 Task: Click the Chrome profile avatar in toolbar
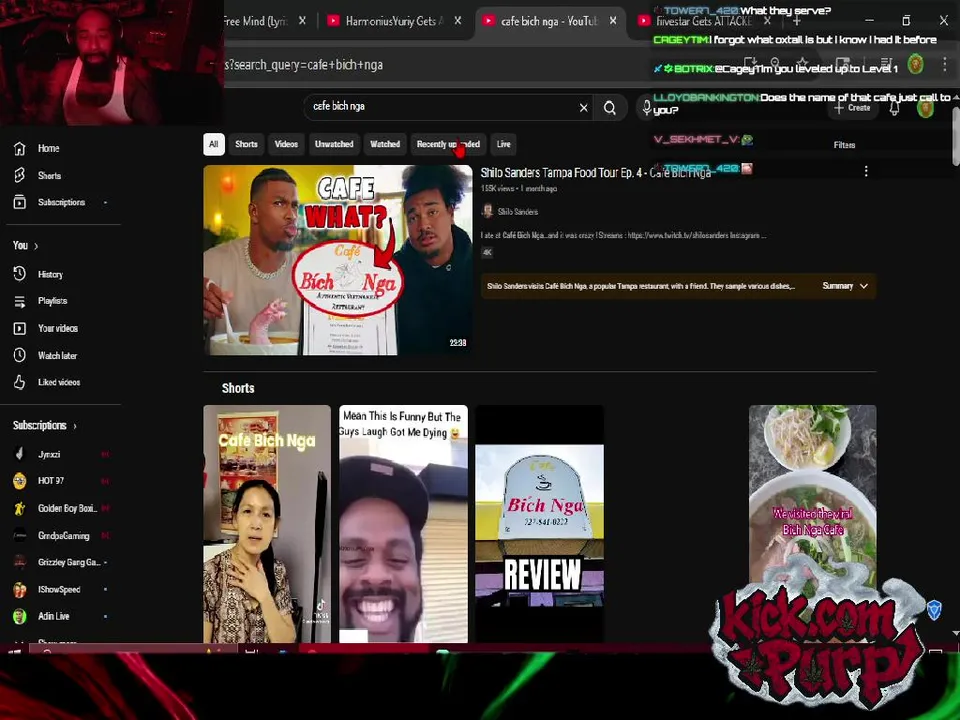(915, 64)
